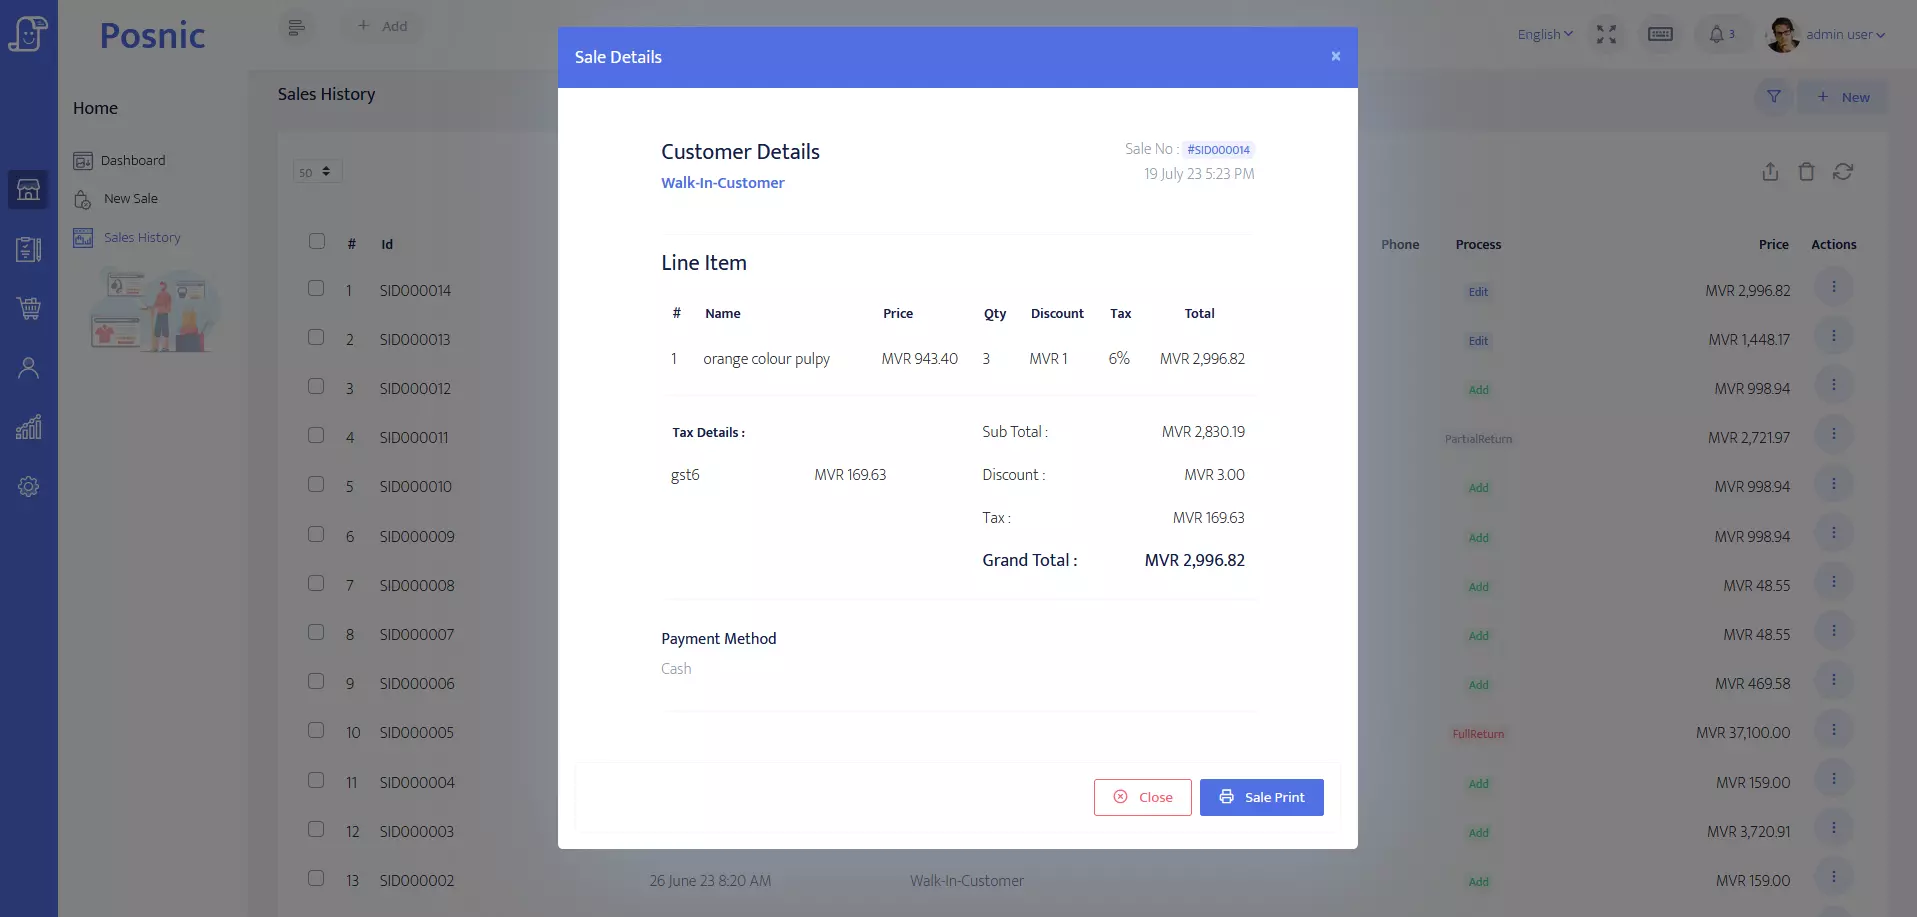
Task: Open the page size 50 dropdown
Action: pos(317,172)
